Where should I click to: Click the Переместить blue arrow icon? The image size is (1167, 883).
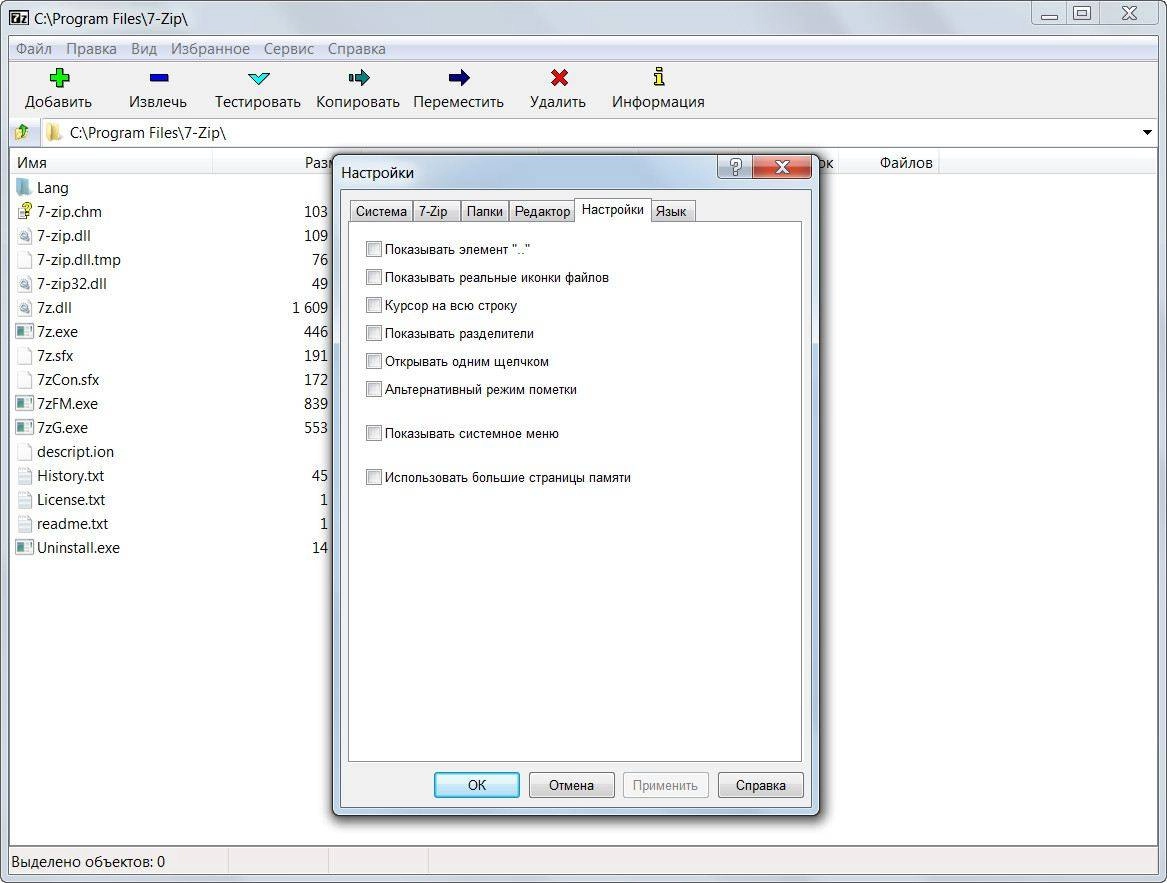click(459, 77)
